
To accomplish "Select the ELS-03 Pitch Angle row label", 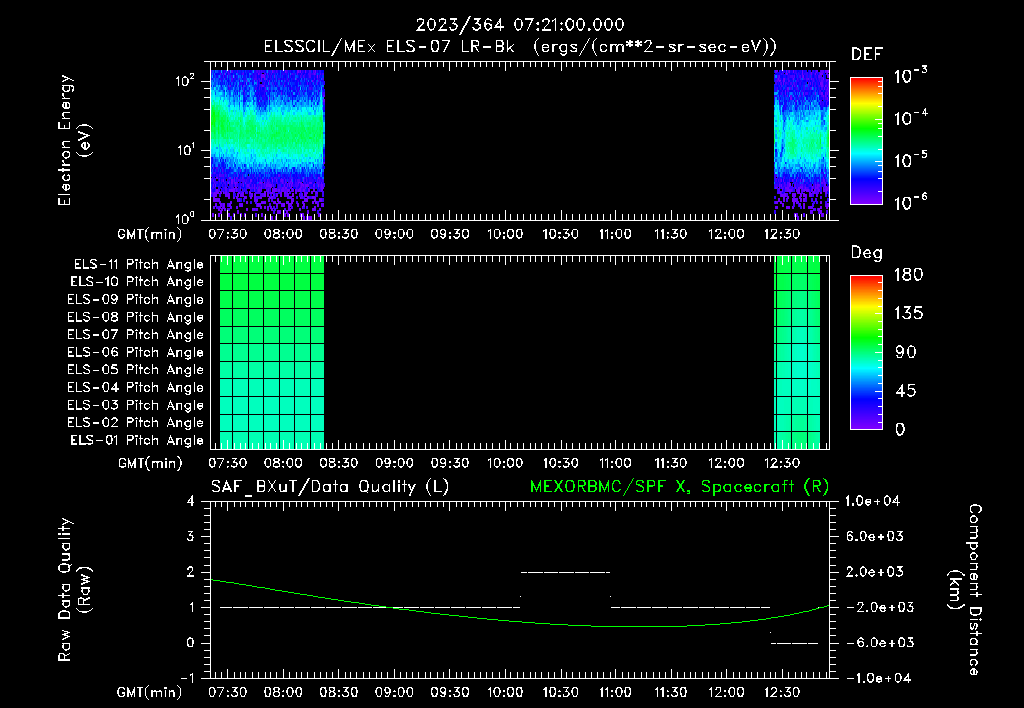I will pyautogui.click(x=136, y=406).
